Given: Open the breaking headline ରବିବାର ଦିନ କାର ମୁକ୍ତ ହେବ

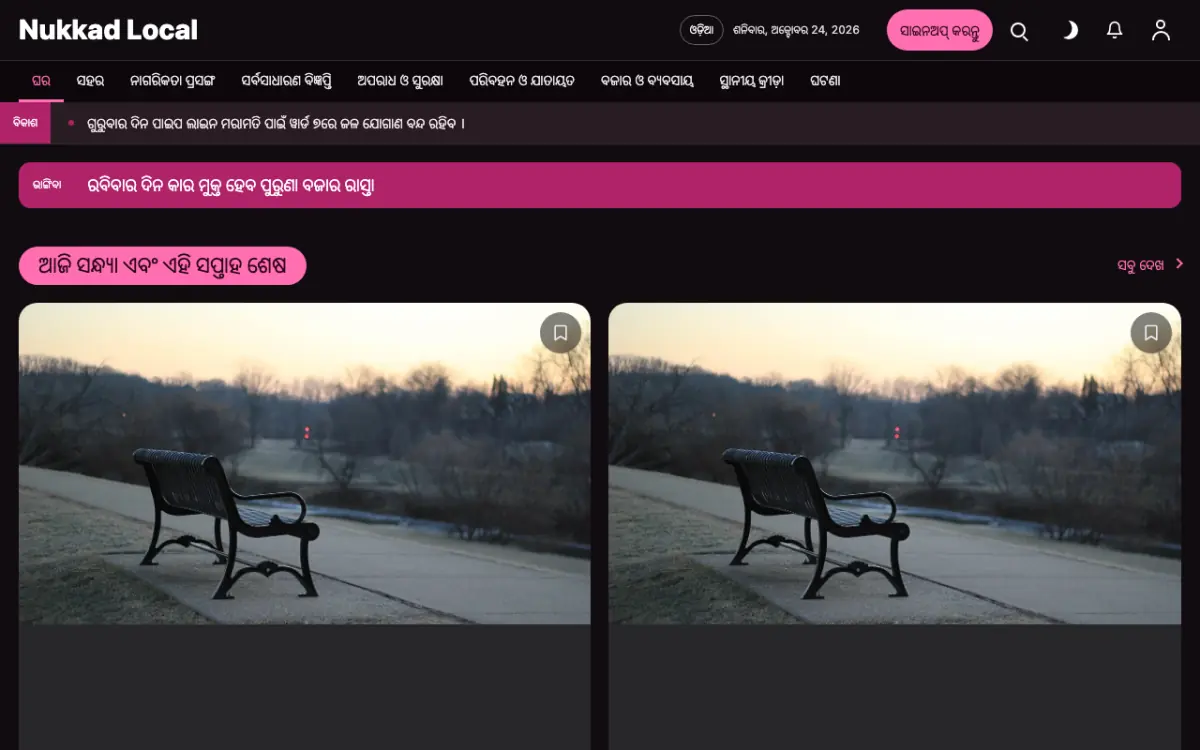Looking at the screenshot, I should click(231, 185).
